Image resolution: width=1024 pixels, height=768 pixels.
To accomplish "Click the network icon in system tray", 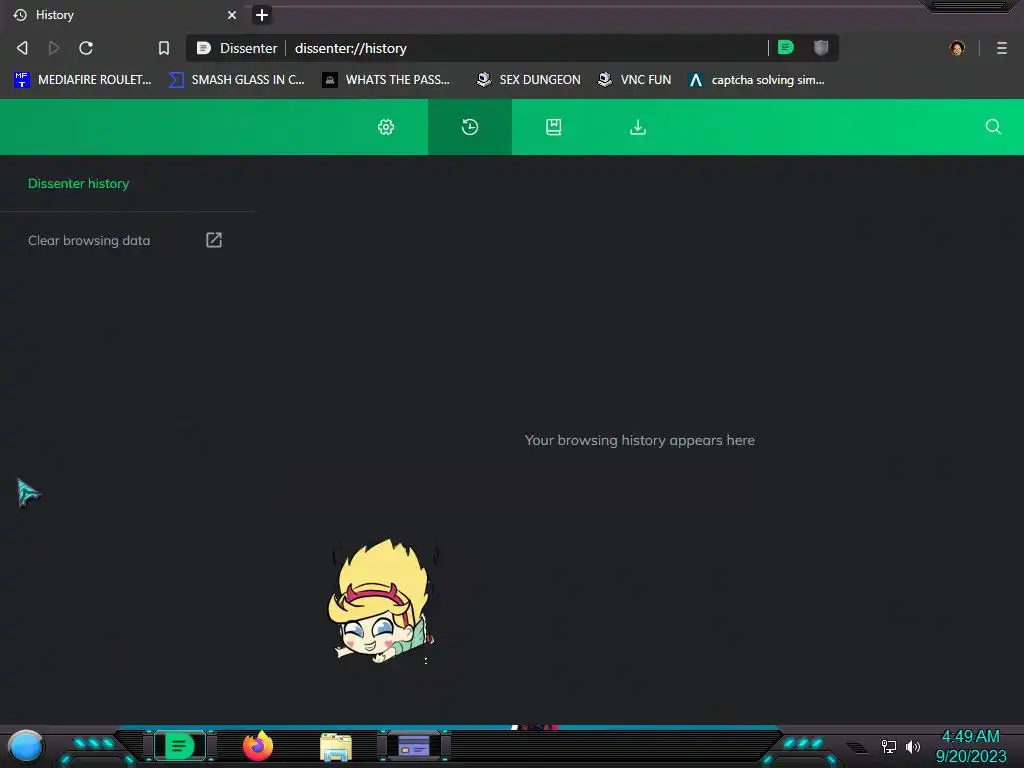I will 889,746.
